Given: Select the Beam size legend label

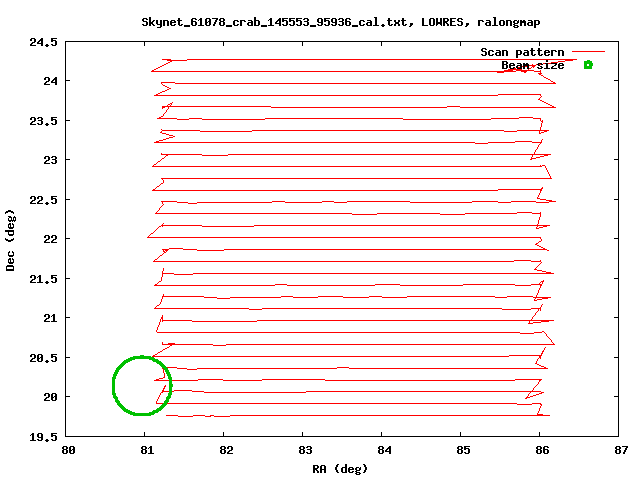Looking at the screenshot, I should tap(532, 65).
